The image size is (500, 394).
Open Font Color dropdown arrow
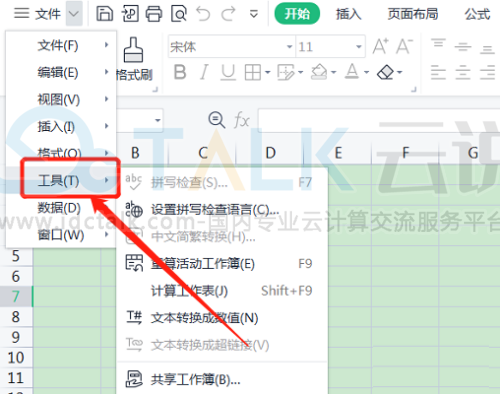click(366, 72)
